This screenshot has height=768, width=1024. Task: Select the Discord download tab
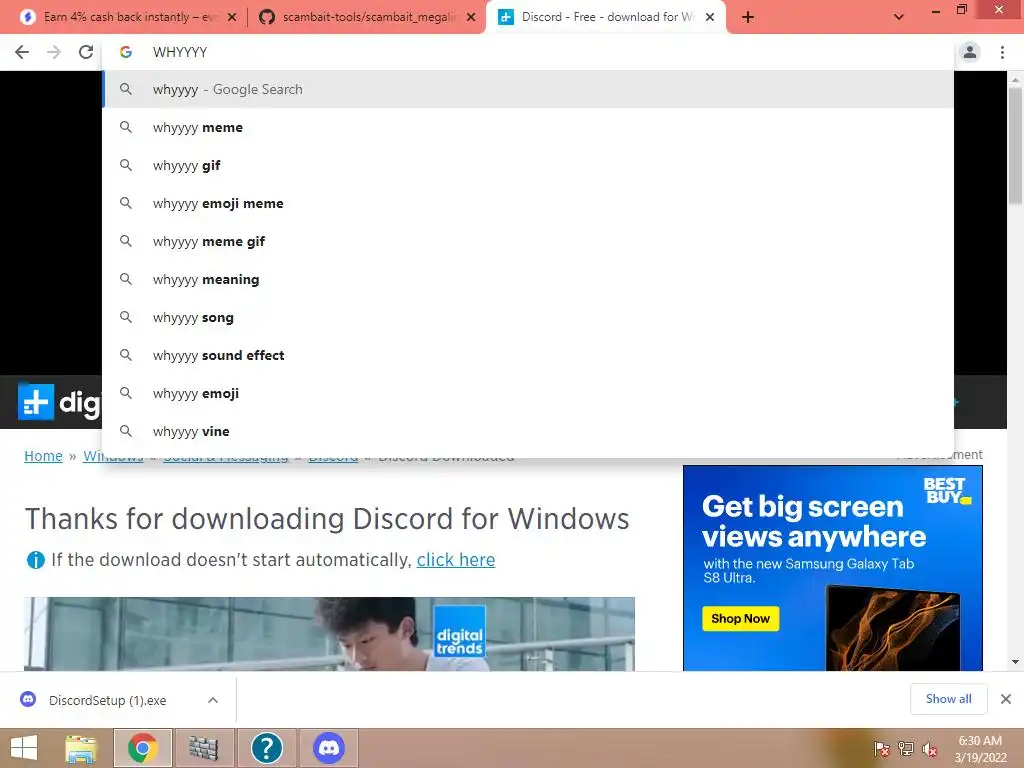pos(606,17)
